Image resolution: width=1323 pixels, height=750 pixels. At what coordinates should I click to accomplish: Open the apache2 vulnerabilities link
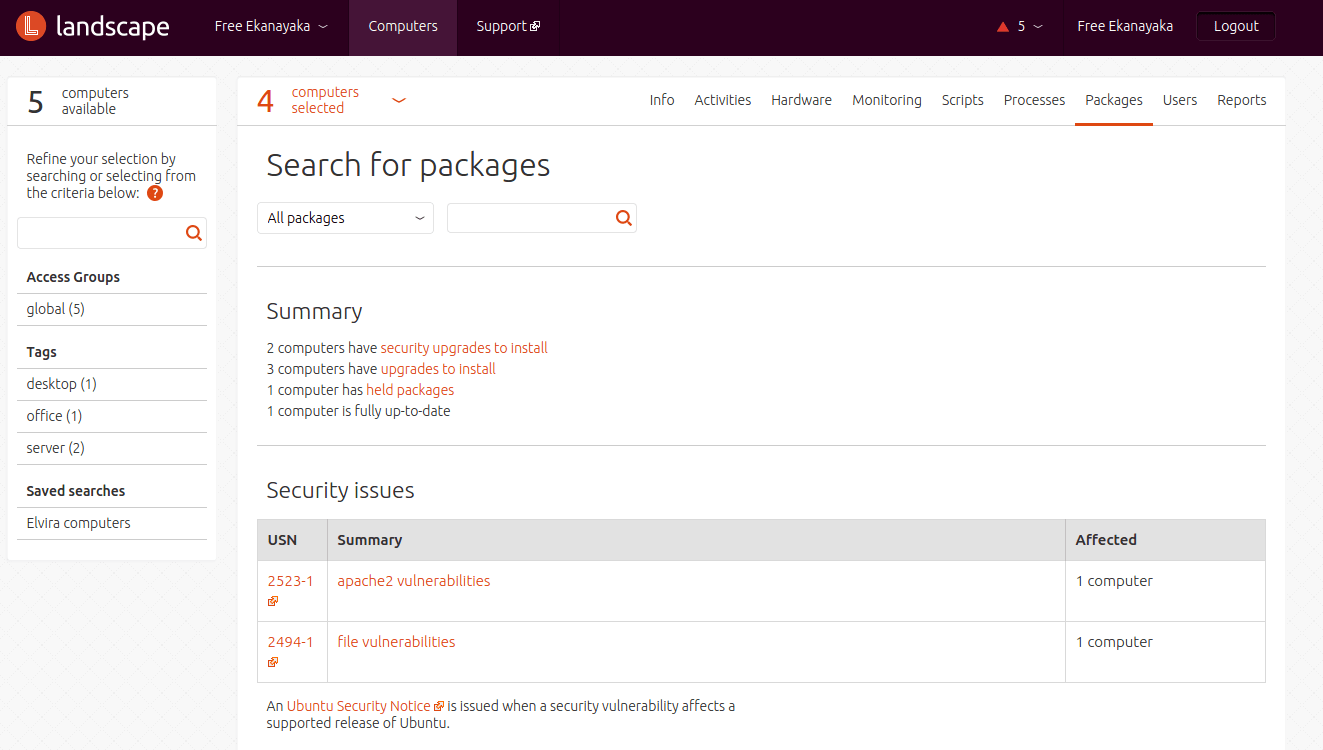tap(414, 581)
